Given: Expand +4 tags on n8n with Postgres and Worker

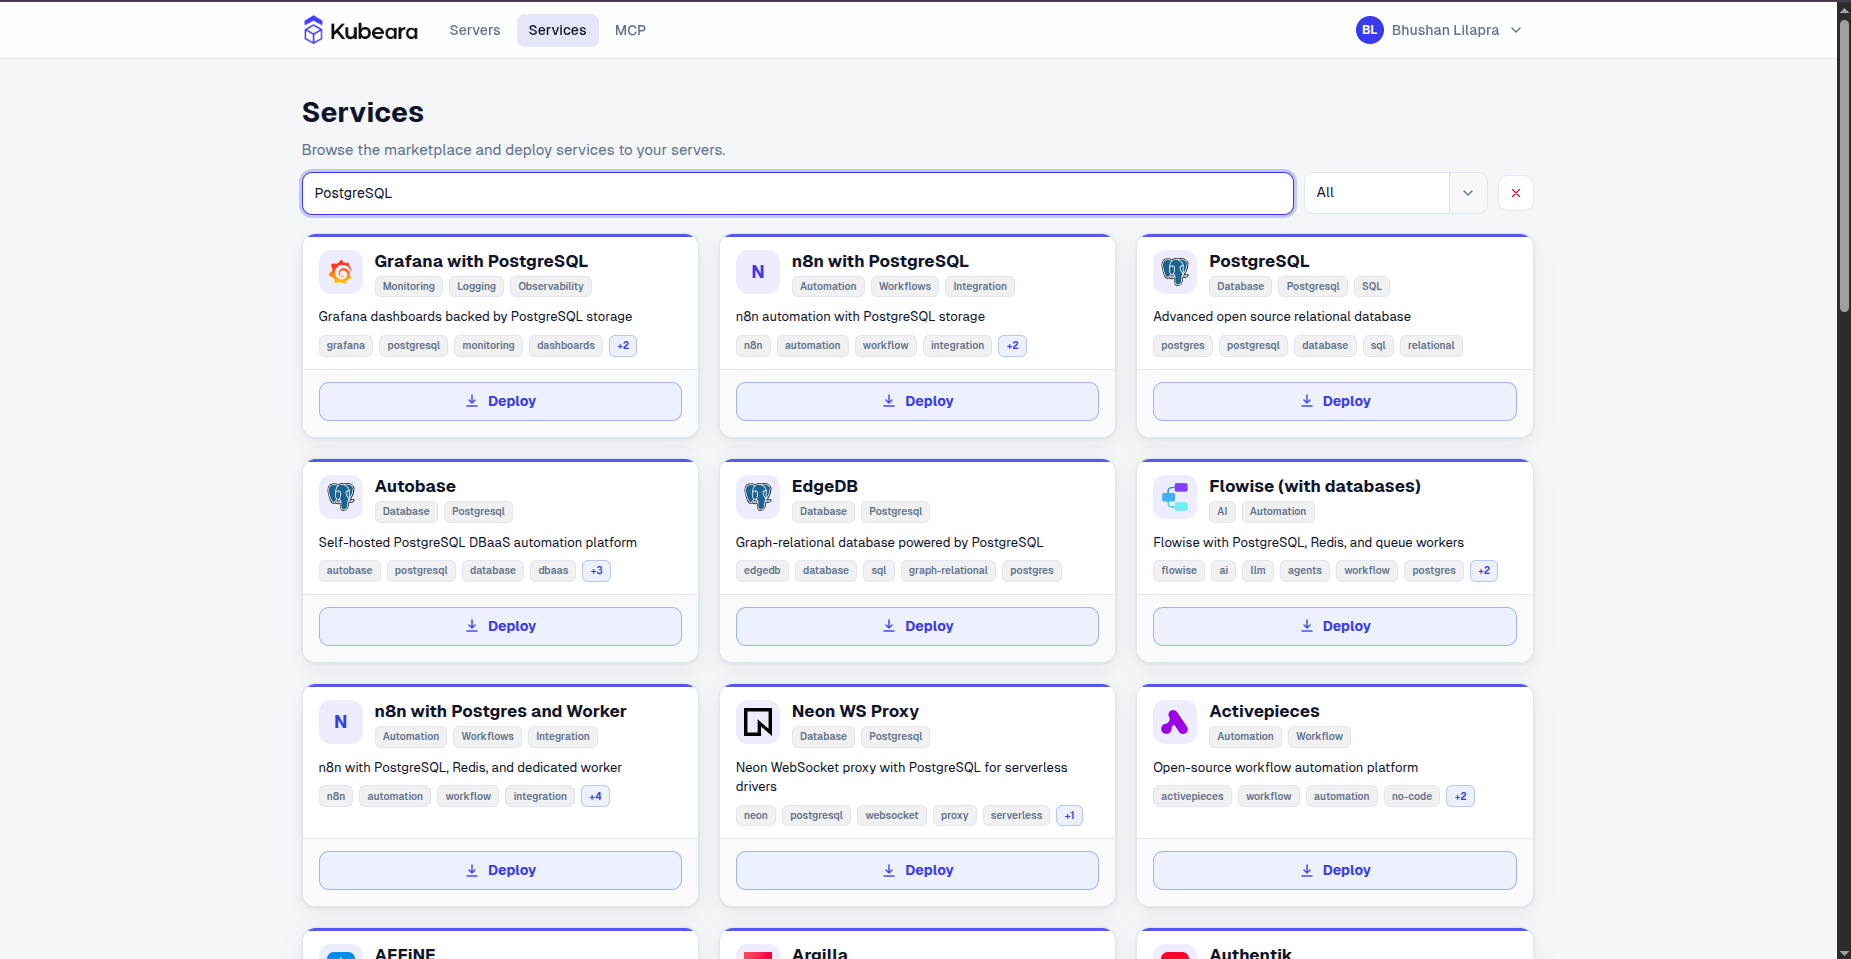Looking at the screenshot, I should (x=595, y=797).
